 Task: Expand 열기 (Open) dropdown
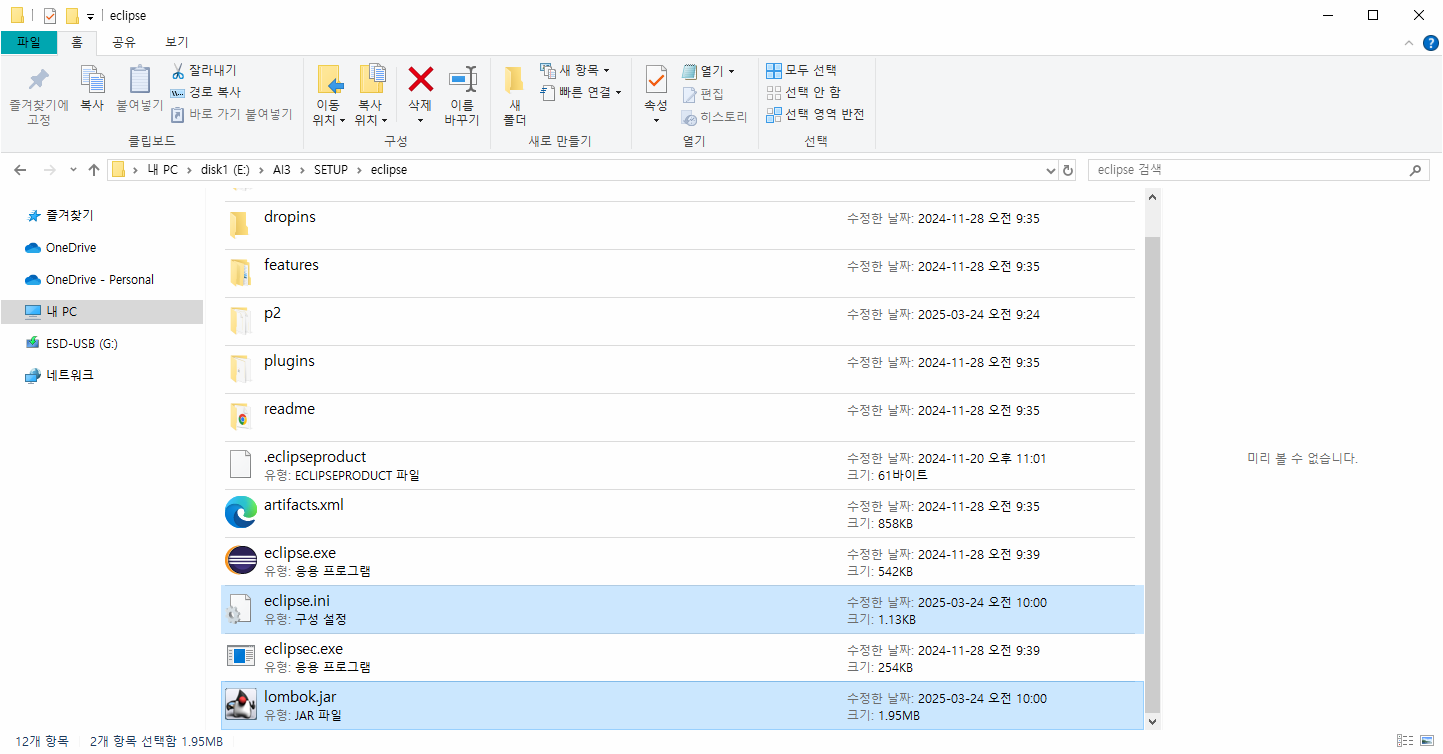coord(709,71)
